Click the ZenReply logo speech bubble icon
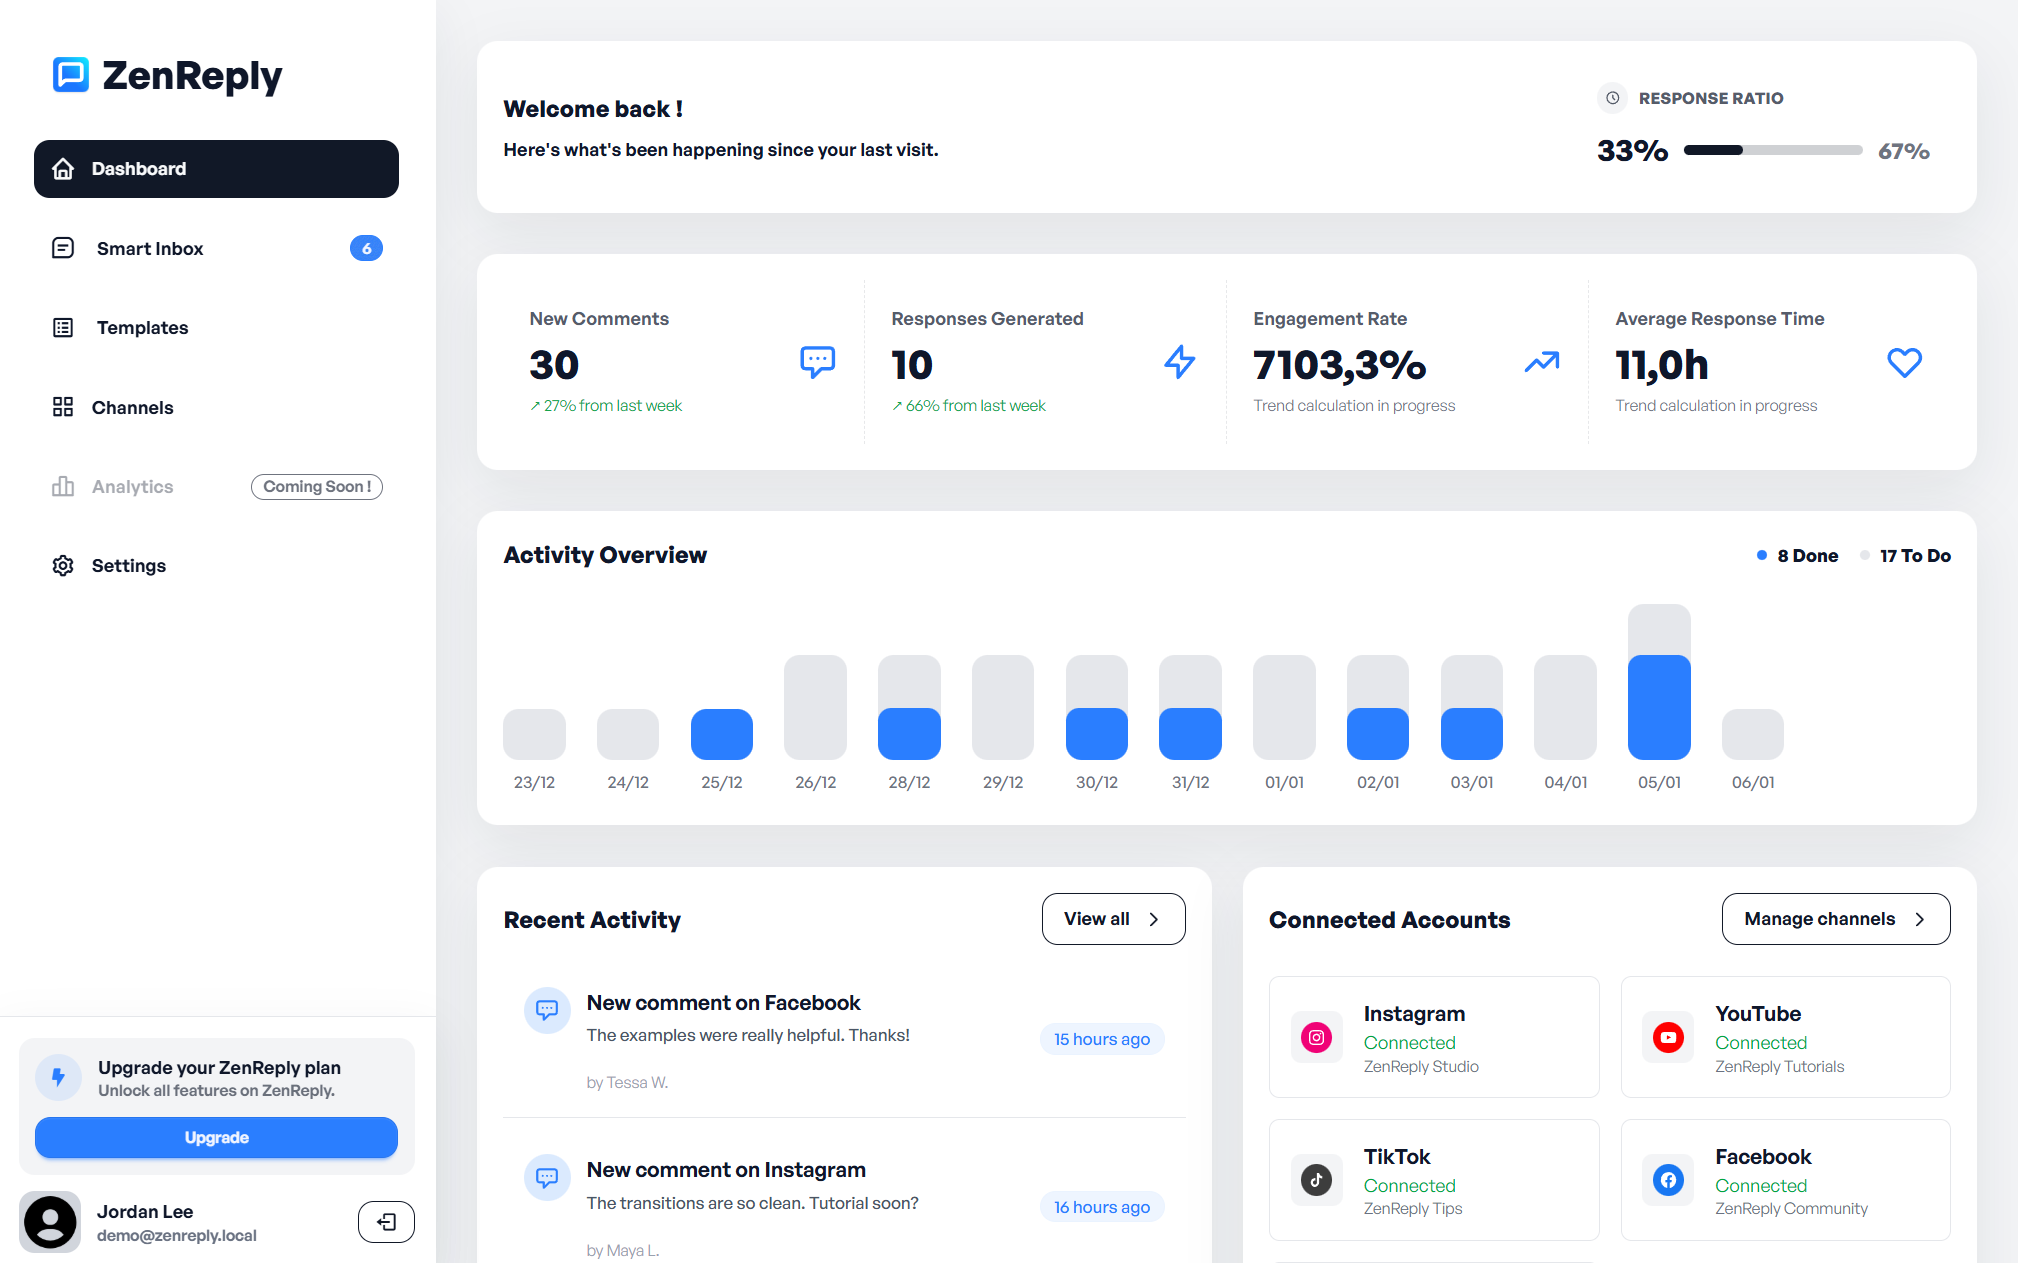 click(x=68, y=74)
